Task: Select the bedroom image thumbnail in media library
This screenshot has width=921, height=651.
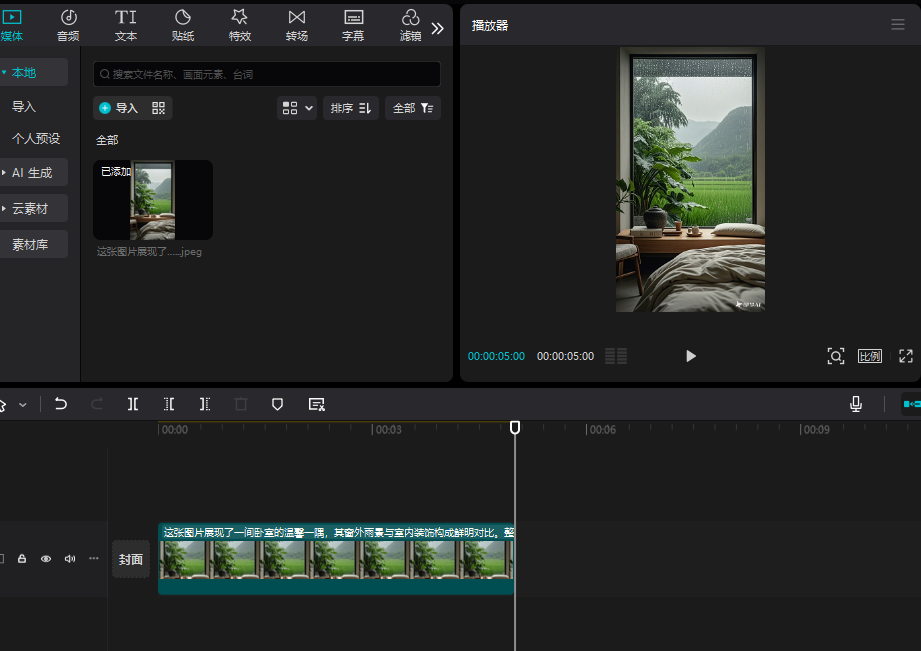Action: click(x=152, y=199)
